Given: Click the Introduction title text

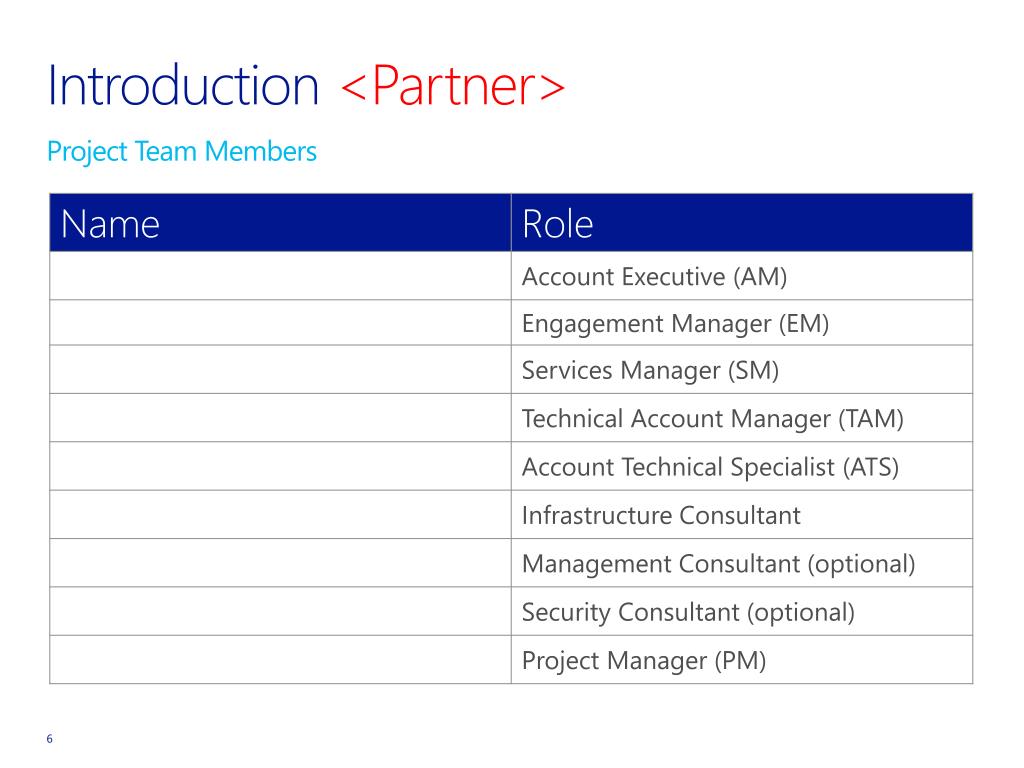Looking at the screenshot, I should (183, 87).
